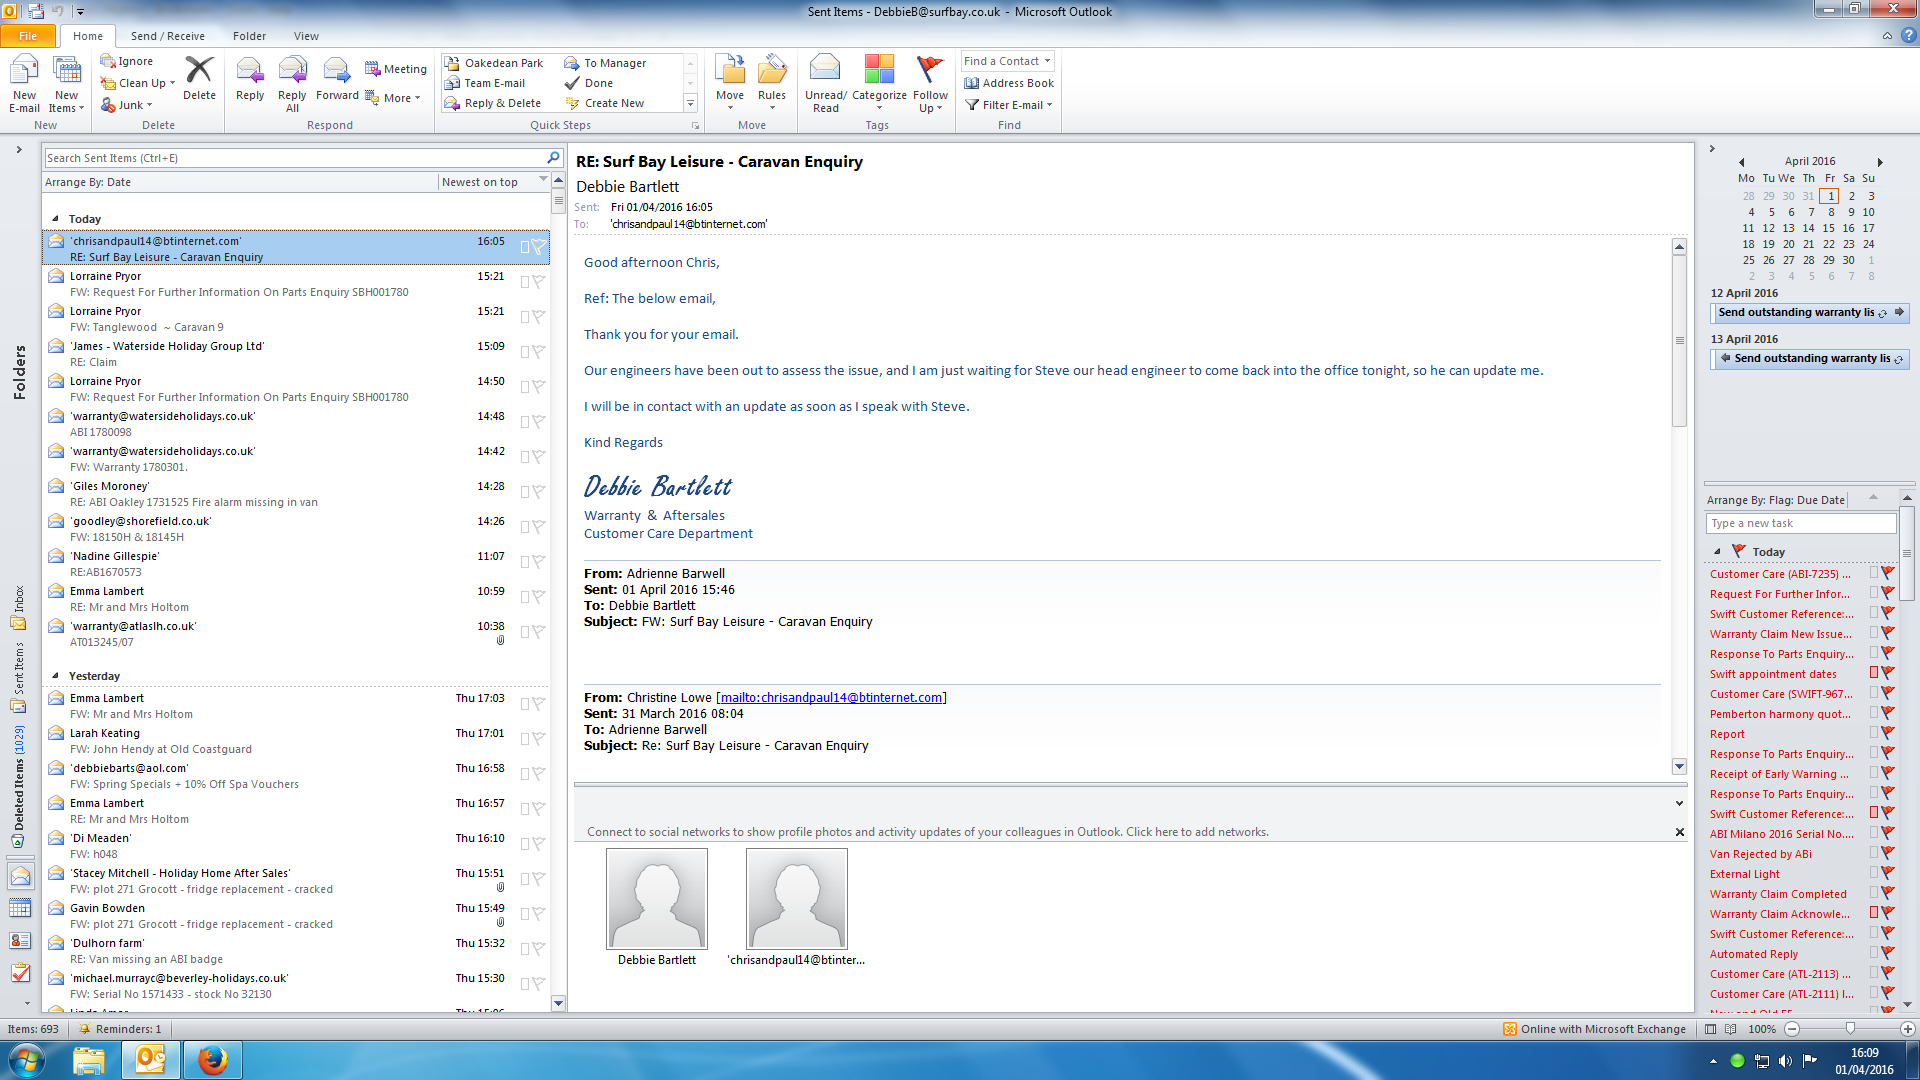
Task: Switch to the Send / Receive tab
Action: [167, 36]
